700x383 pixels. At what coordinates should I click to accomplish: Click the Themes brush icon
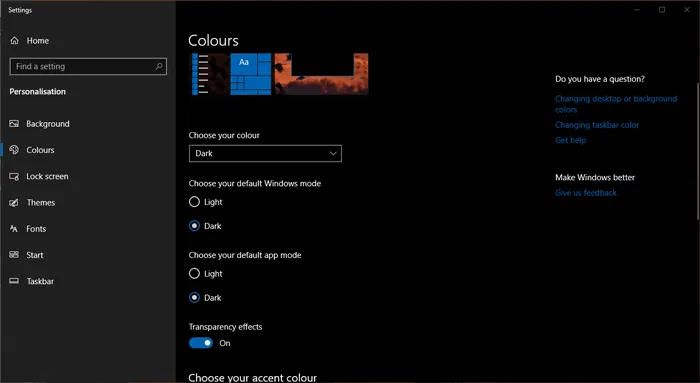tap(14, 203)
